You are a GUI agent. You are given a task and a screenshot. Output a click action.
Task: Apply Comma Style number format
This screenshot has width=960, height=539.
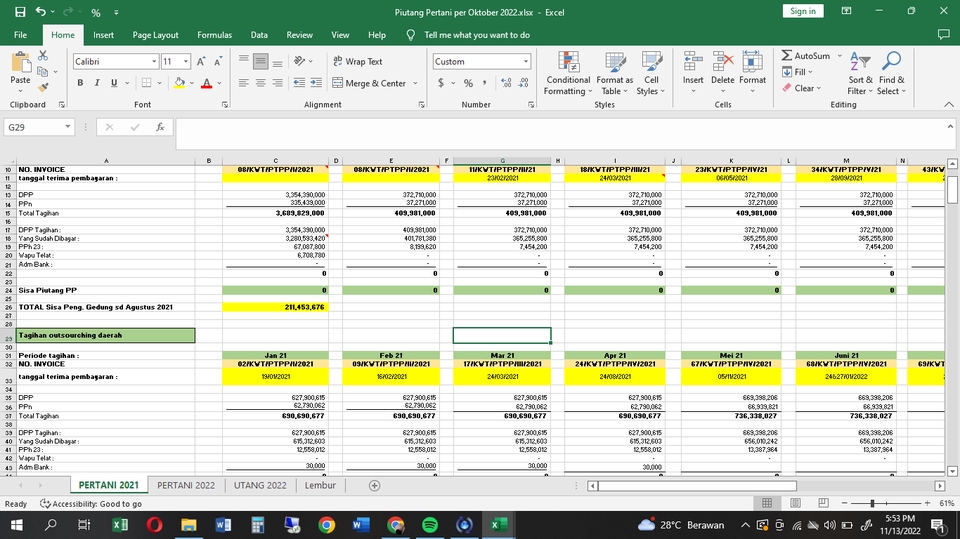click(484, 83)
